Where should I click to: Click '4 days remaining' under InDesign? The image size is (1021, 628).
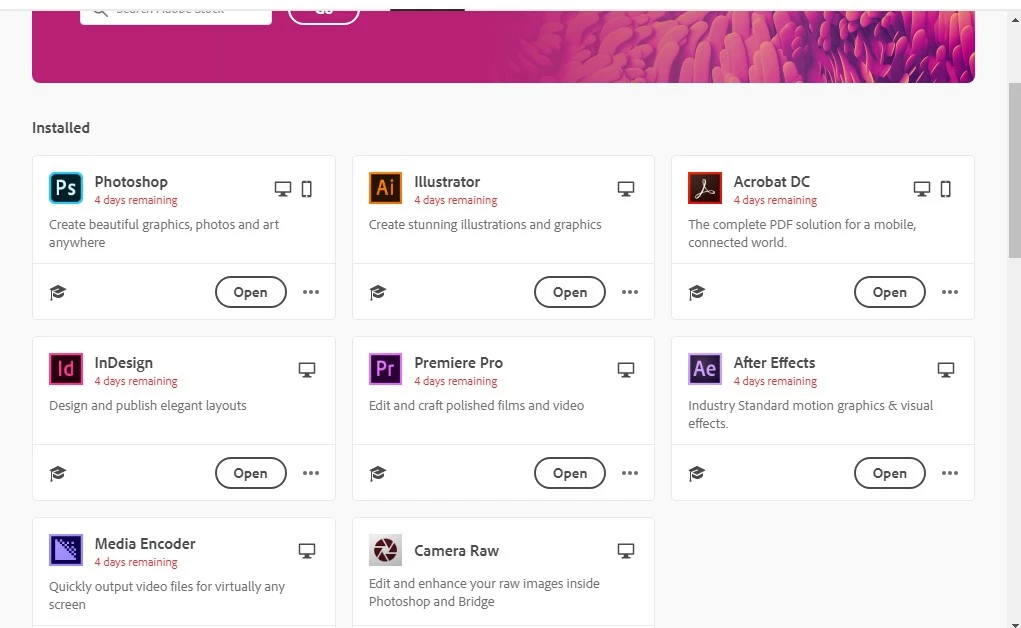[x=135, y=381]
